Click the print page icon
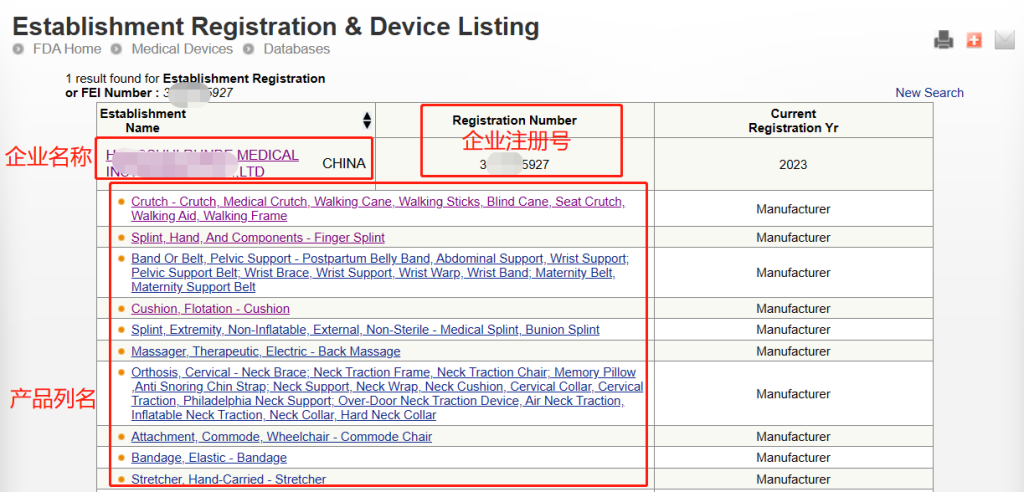The width and height of the screenshot is (1024, 492). [x=943, y=40]
